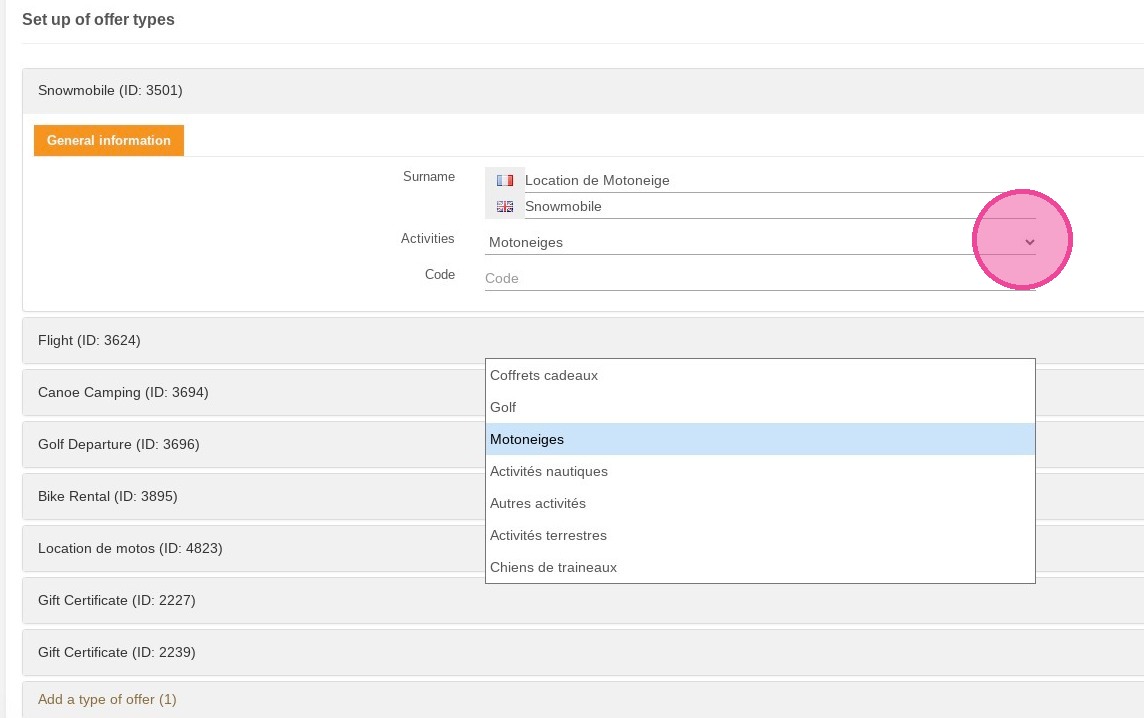The image size is (1144, 718).
Task: Click the UK flag icon
Action: (x=505, y=206)
